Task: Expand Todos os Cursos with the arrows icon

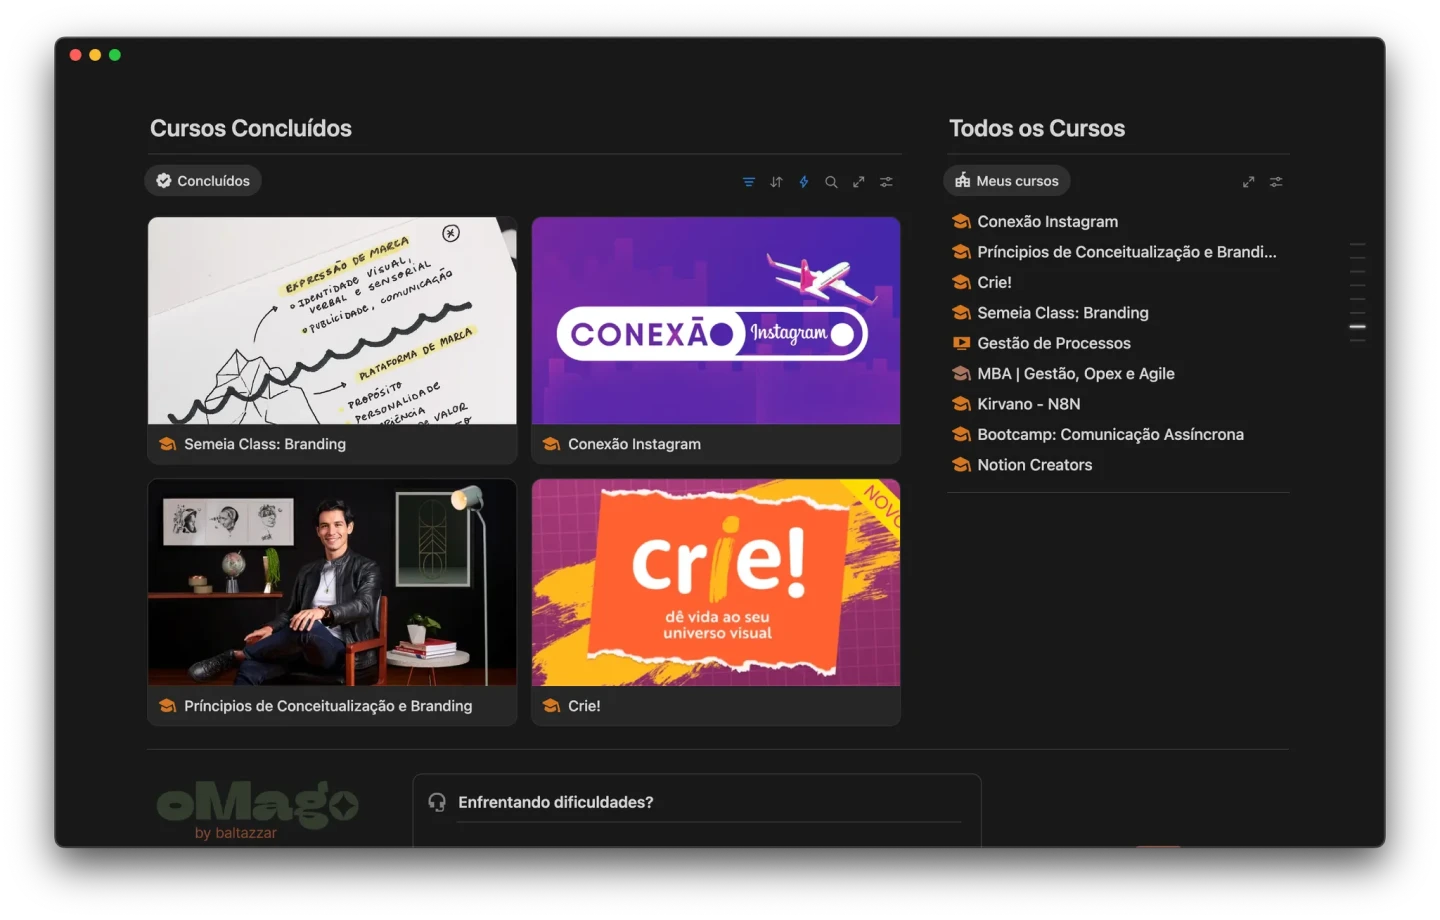Action: pos(1248,182)
